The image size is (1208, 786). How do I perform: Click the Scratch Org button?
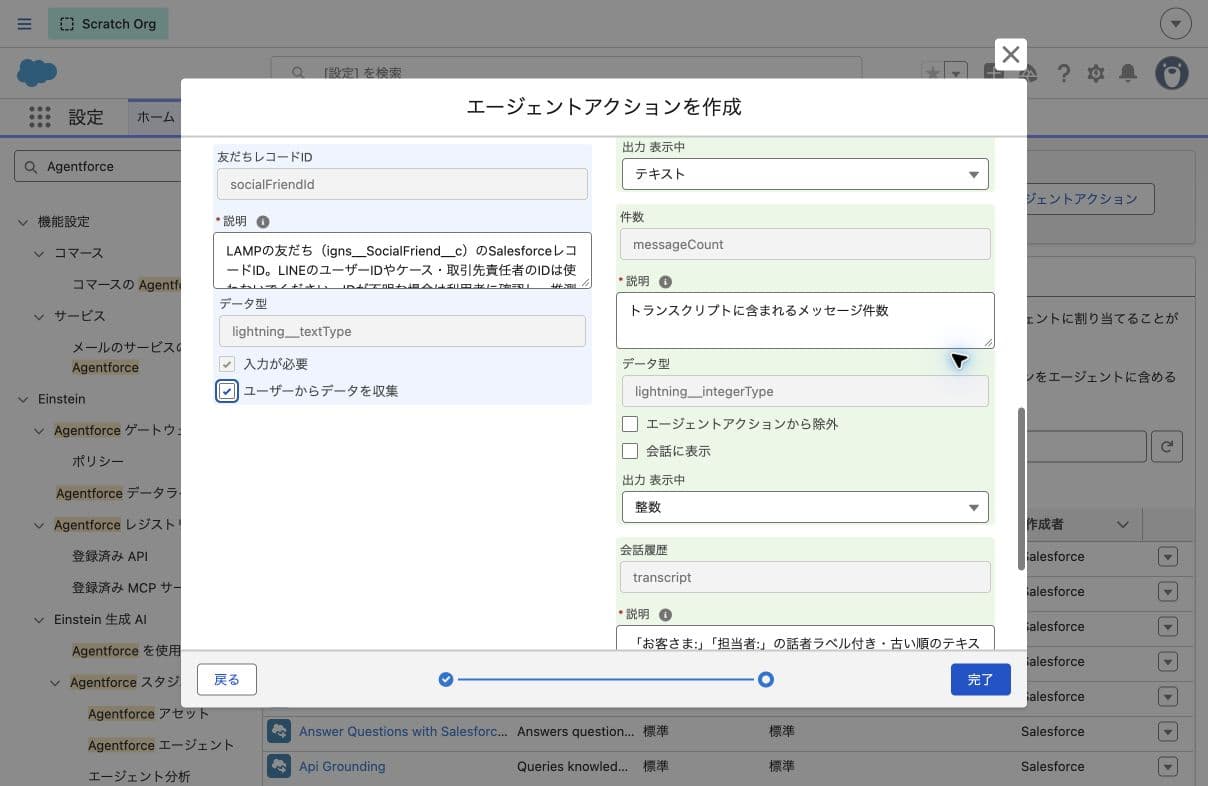click(108, 24)
